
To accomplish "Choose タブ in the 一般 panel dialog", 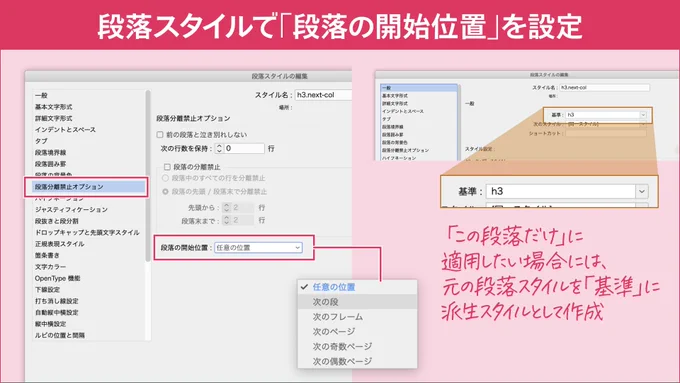I will (386, 119).
